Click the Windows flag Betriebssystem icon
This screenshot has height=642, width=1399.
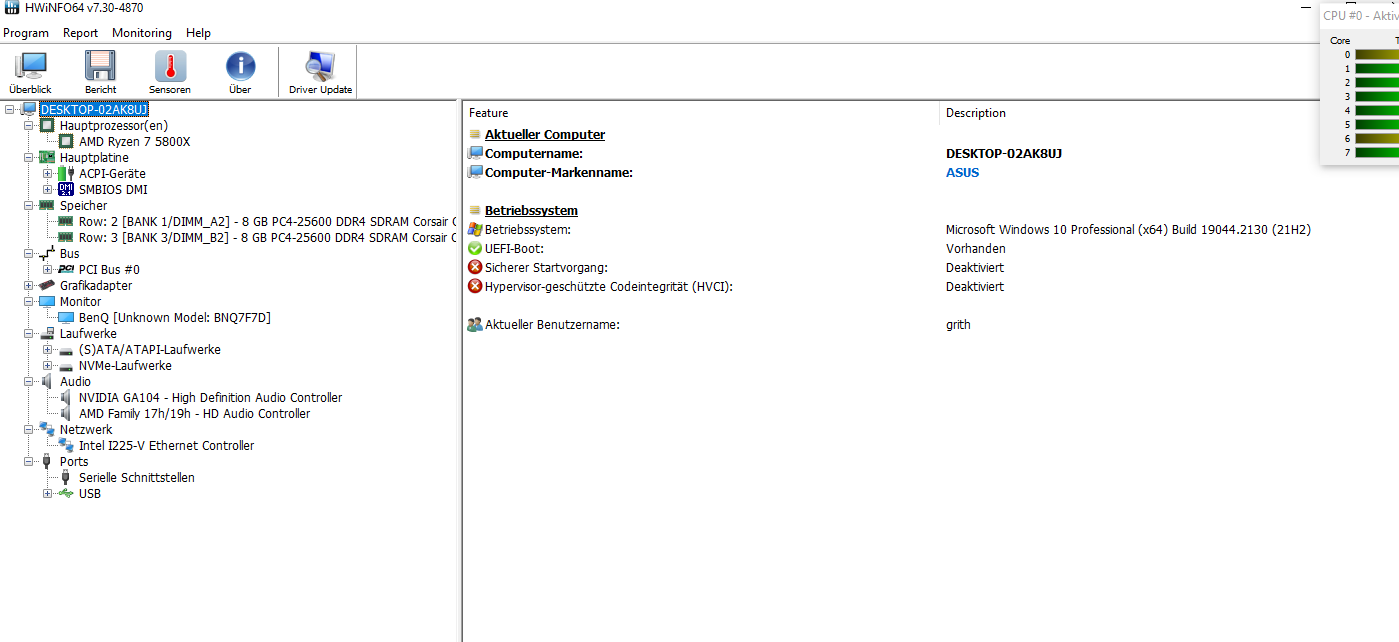tap(475, 229)
